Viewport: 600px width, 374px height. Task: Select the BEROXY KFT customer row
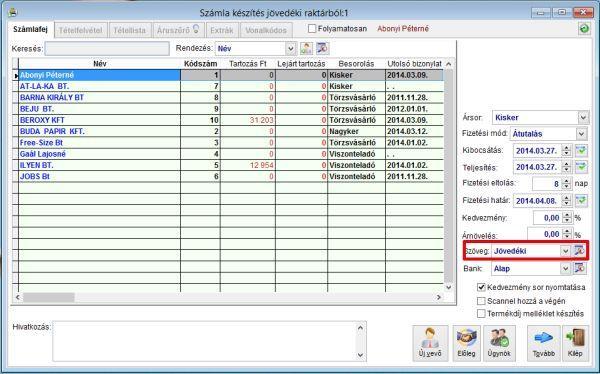231,120
